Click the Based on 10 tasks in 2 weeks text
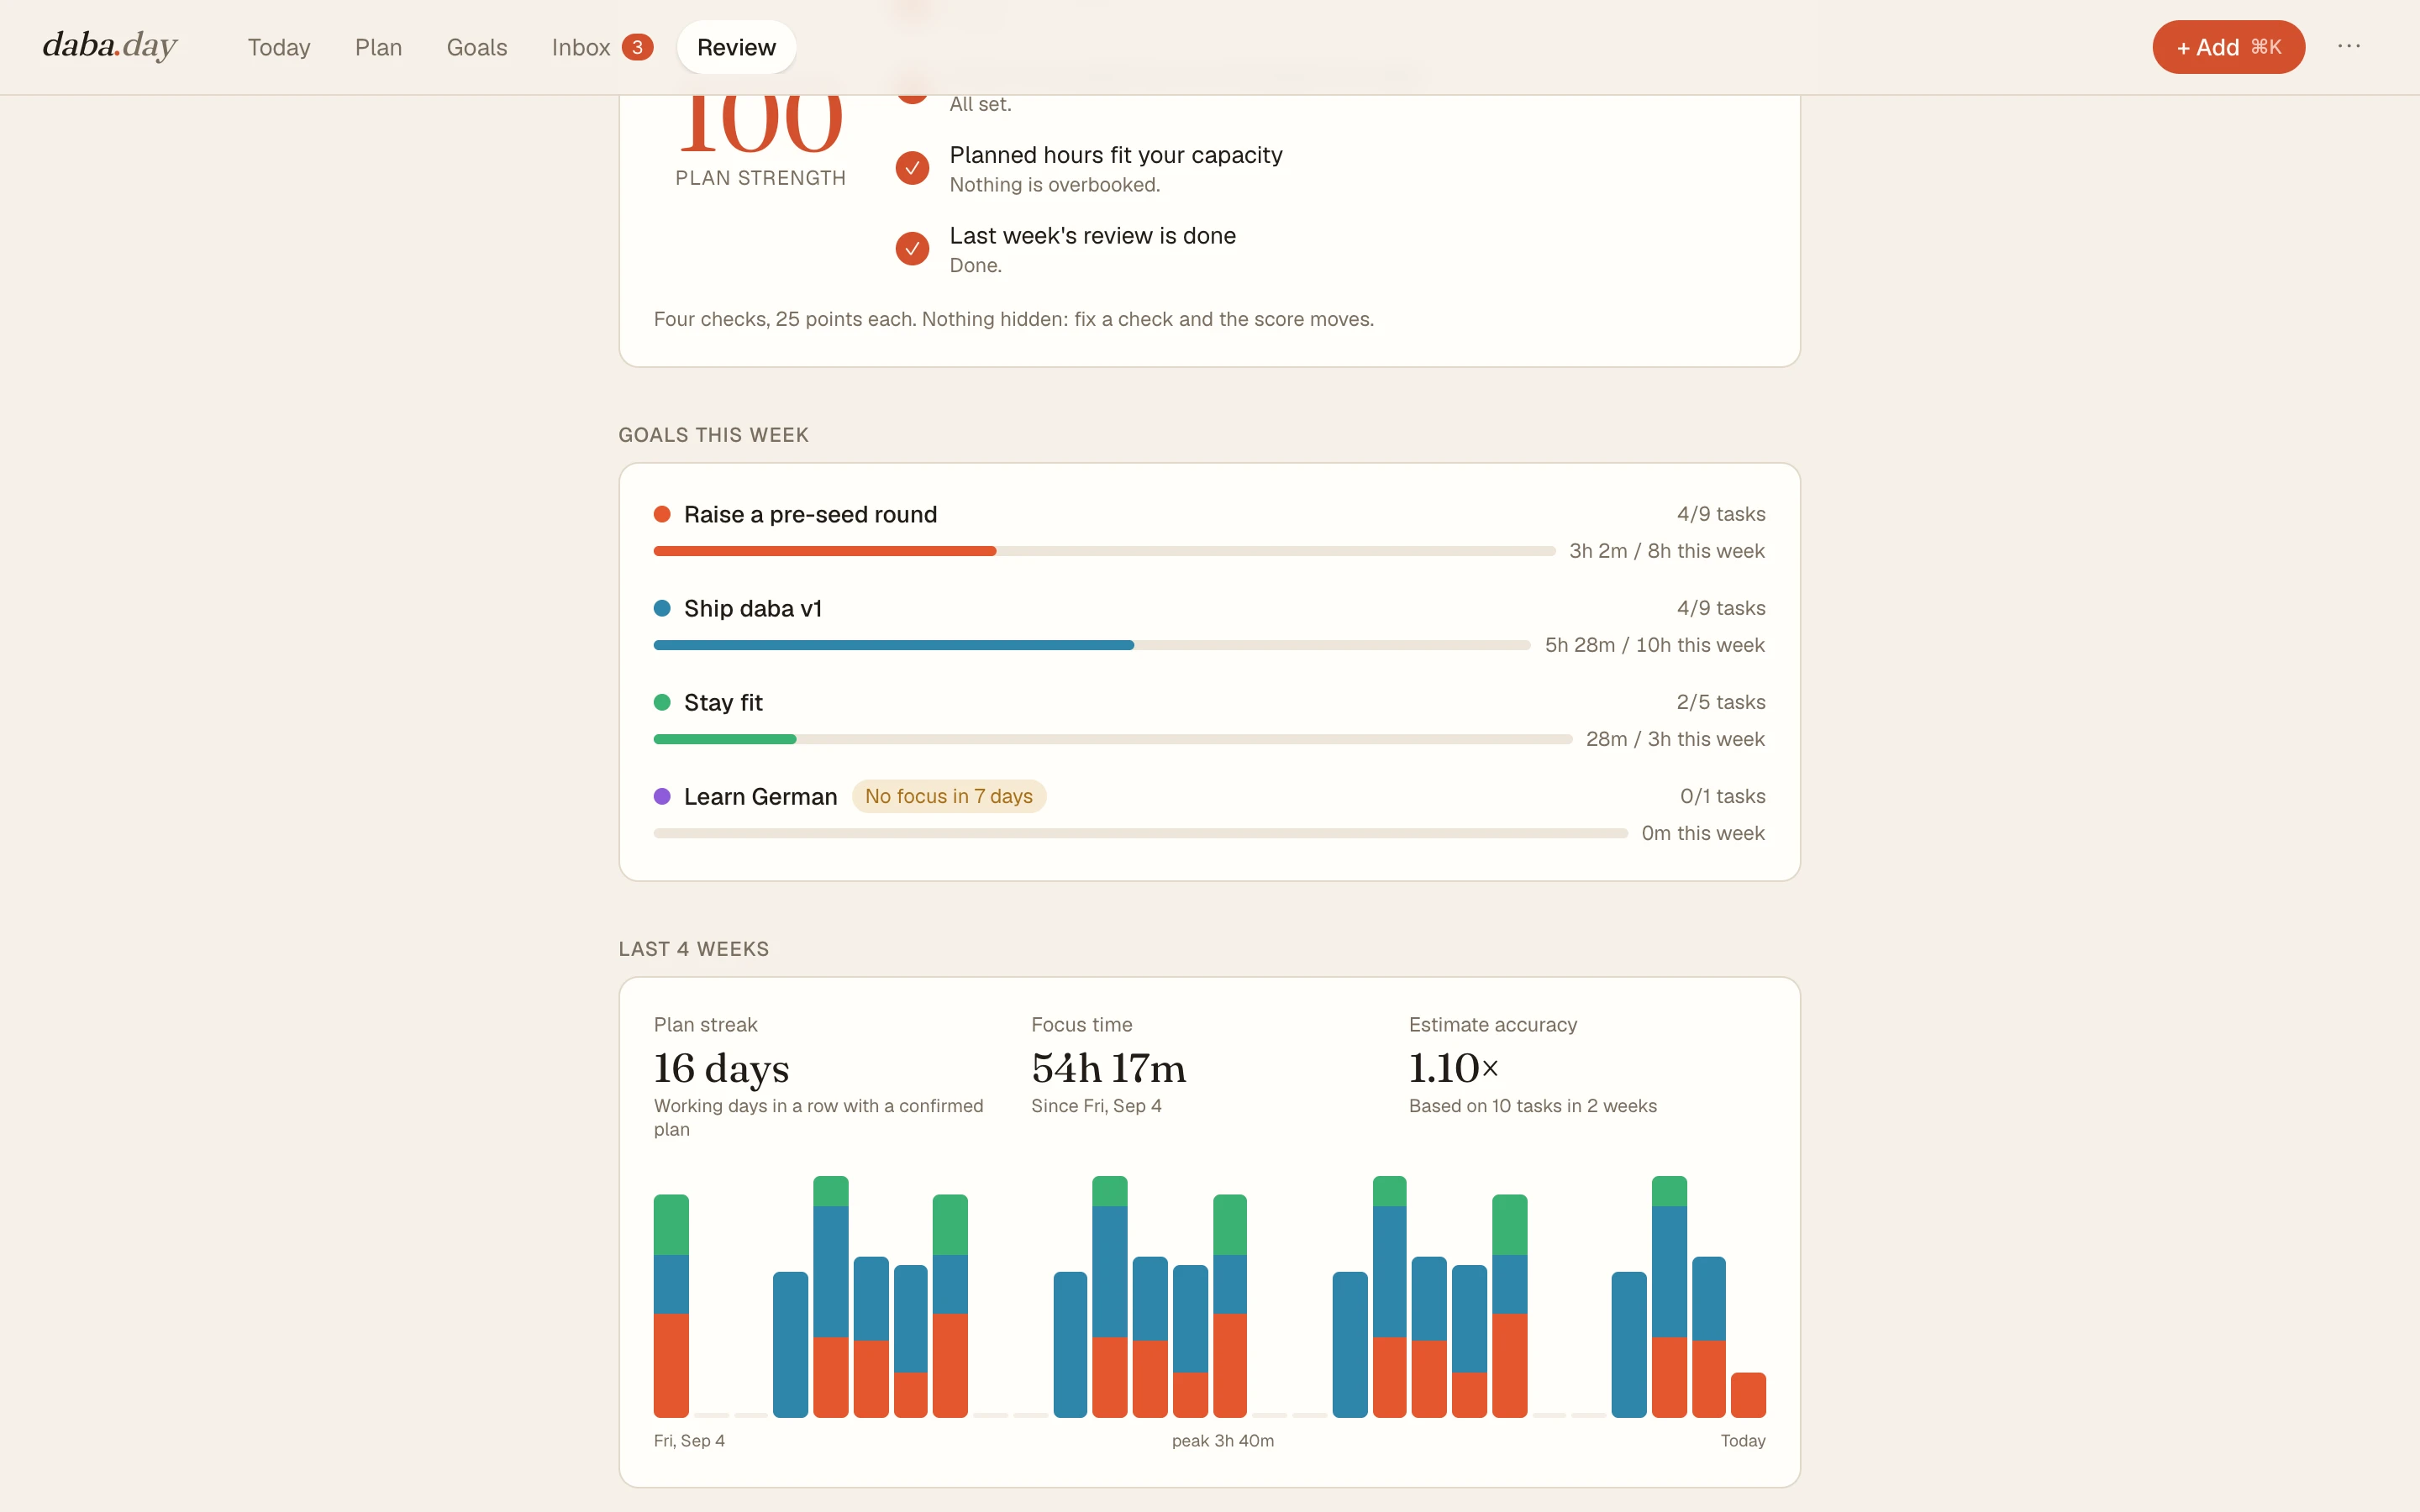This screenshot has width=2420, height=1512. point(1532,1105)
